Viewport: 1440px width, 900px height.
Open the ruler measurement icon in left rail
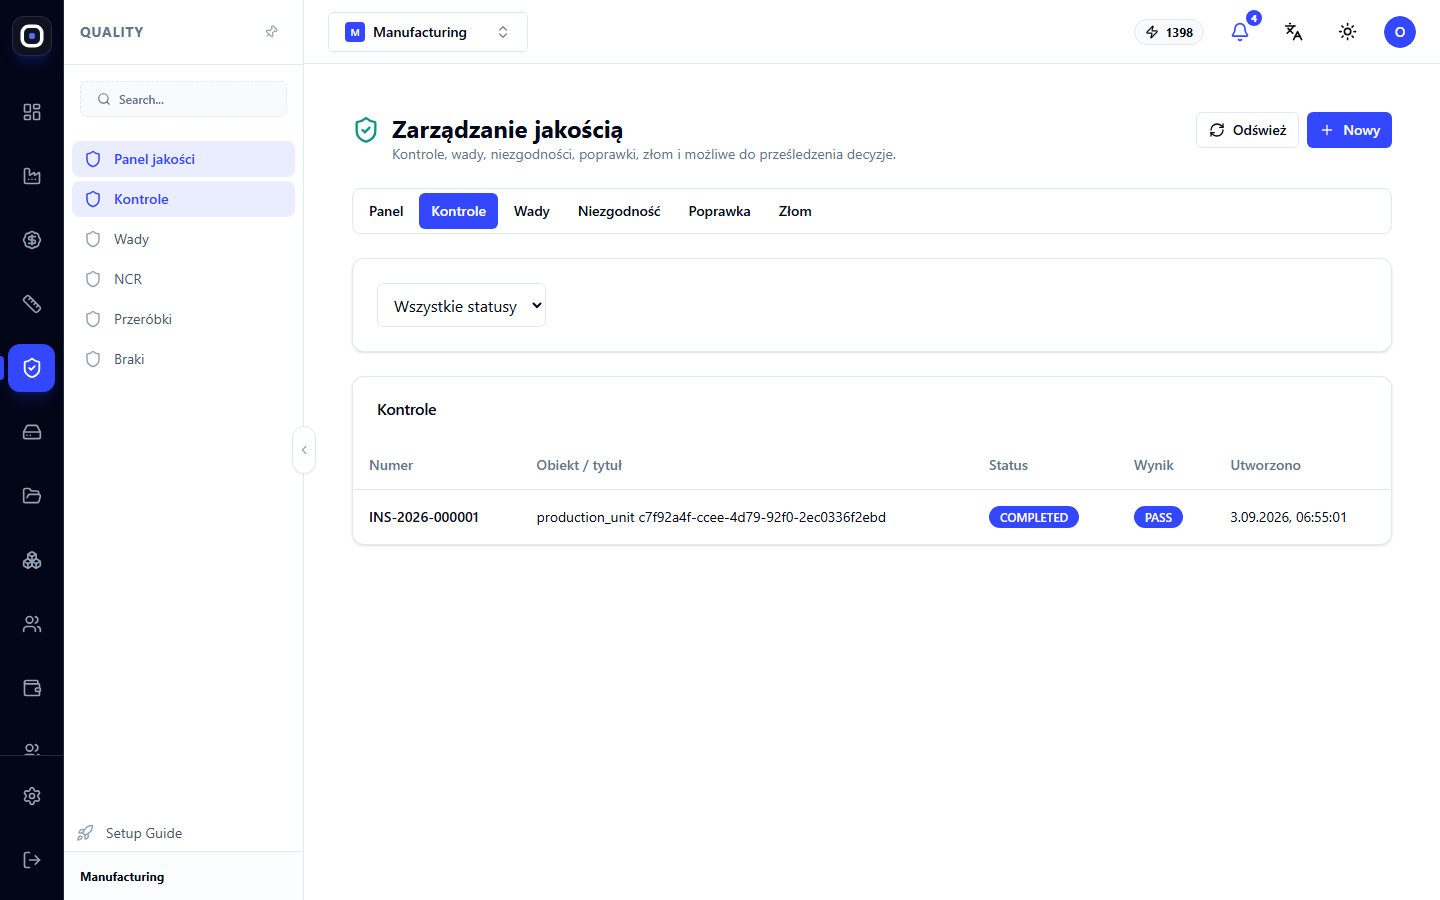coord(32,304)
